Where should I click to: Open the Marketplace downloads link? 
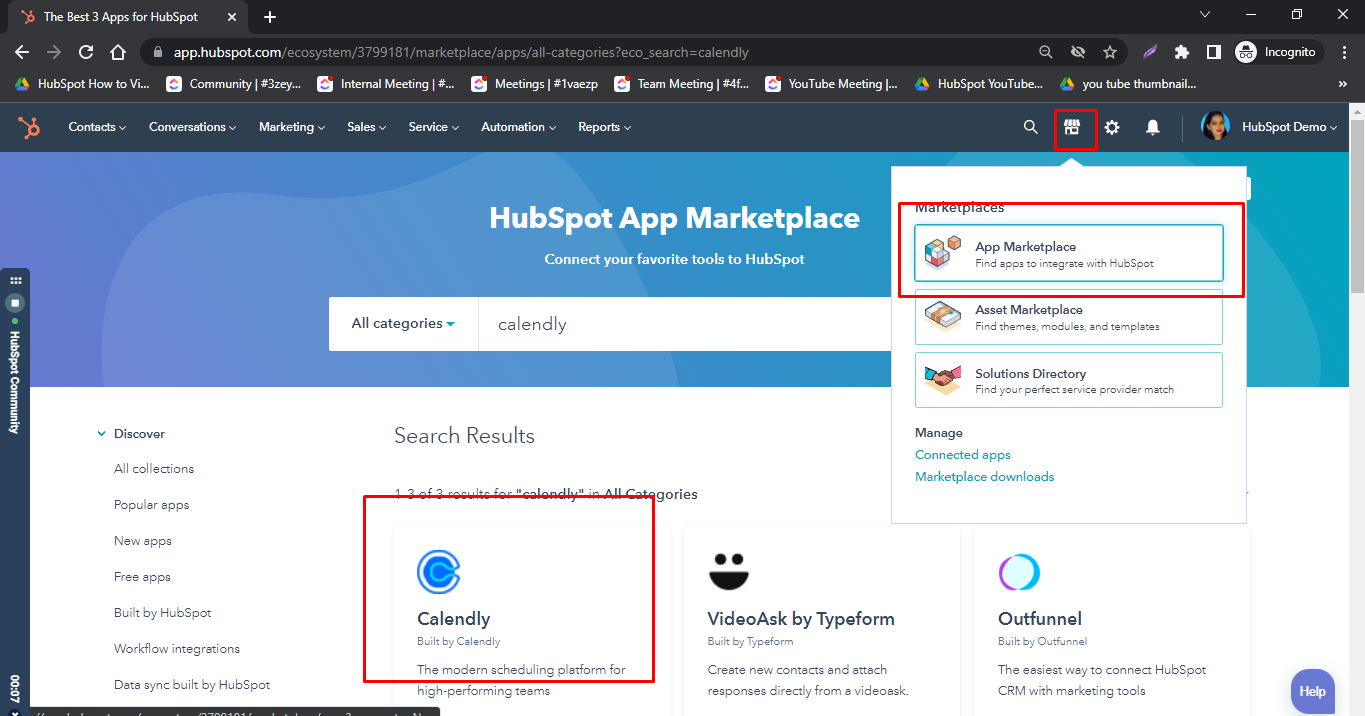tap(984, 477)
